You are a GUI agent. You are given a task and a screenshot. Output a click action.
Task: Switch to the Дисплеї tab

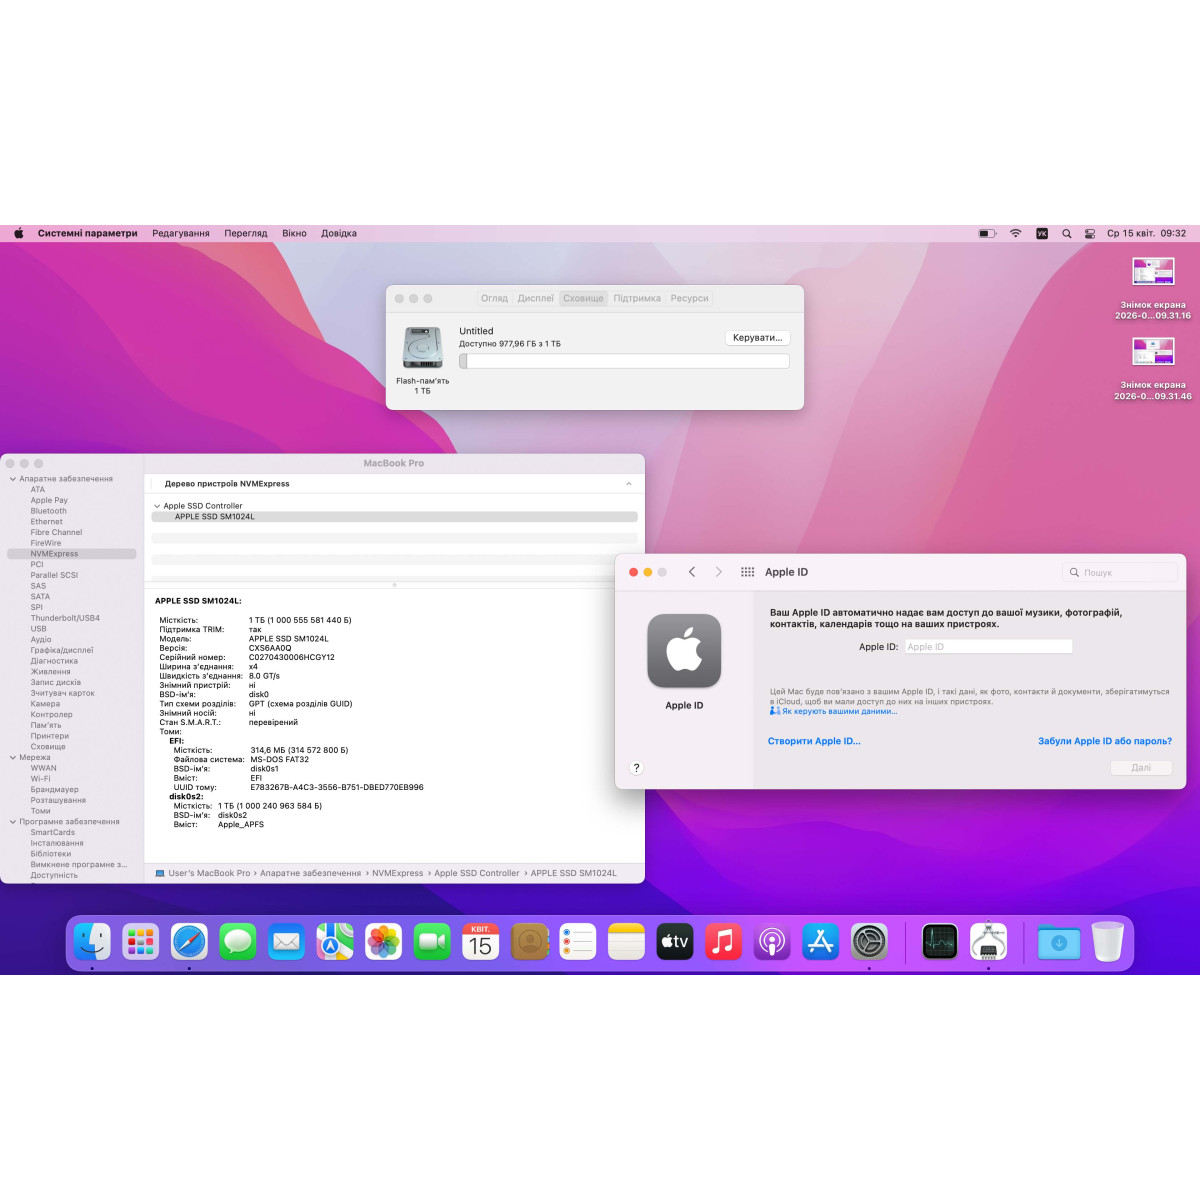point(536,298)
